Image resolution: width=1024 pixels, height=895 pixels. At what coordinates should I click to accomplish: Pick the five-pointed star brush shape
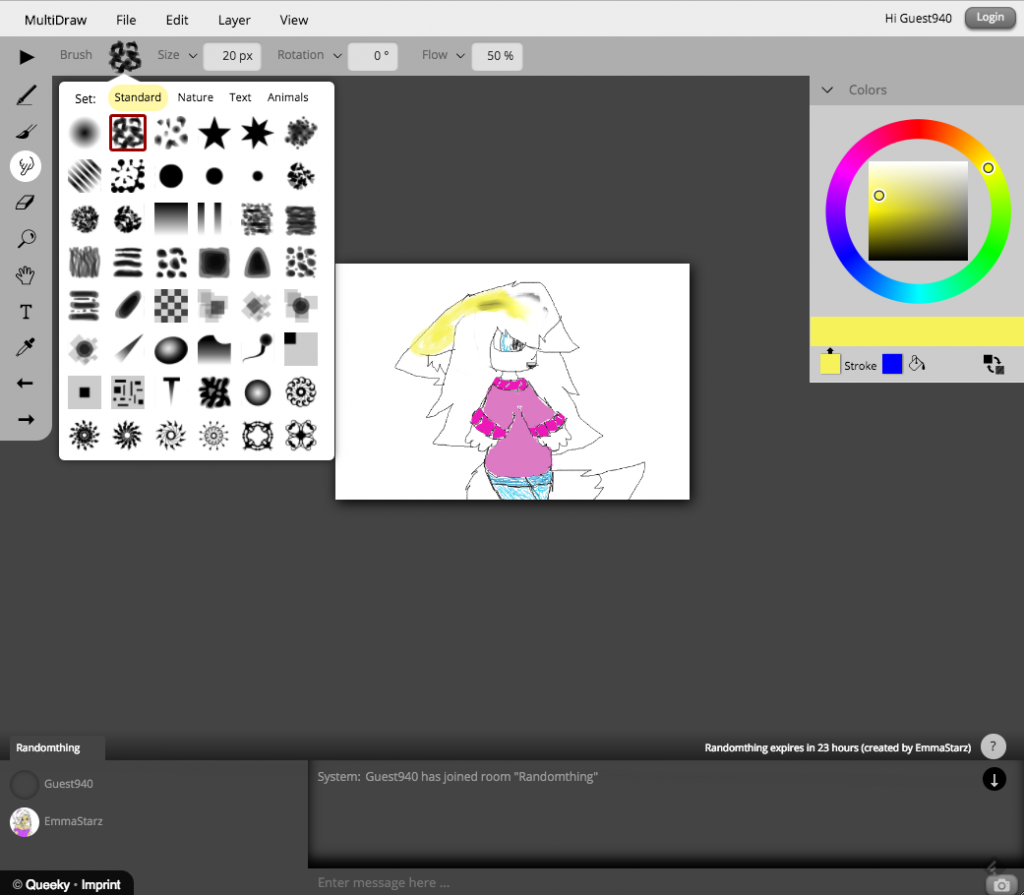pos(214,133)
